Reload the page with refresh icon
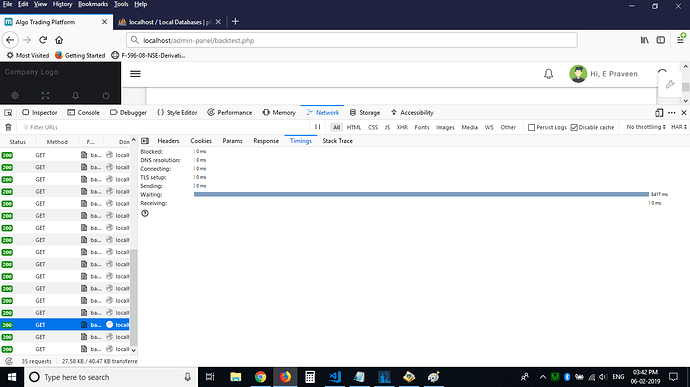 (x=43, y=40)
